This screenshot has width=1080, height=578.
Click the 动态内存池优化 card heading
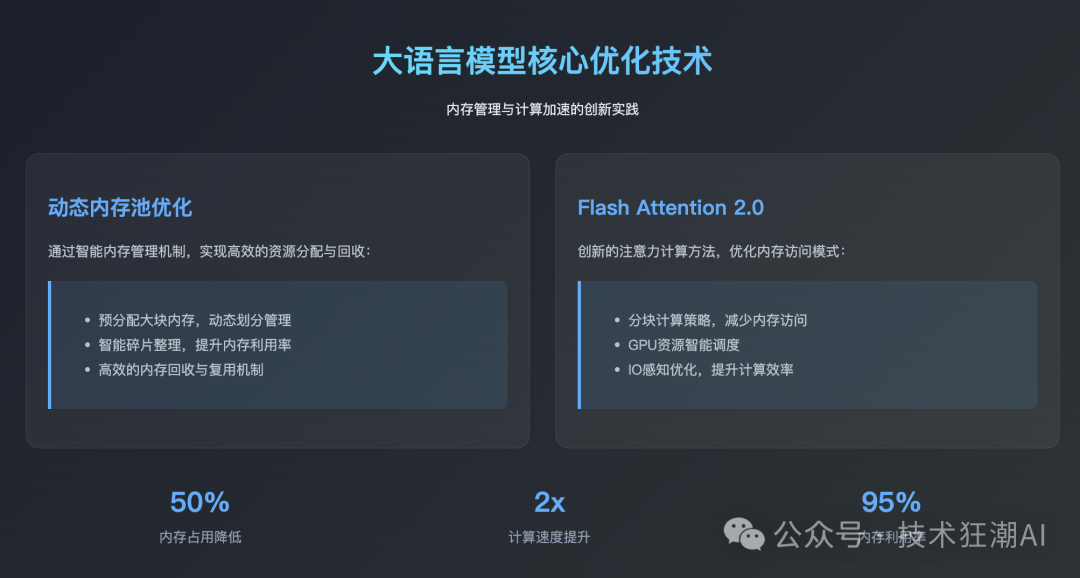click(120, 208)
